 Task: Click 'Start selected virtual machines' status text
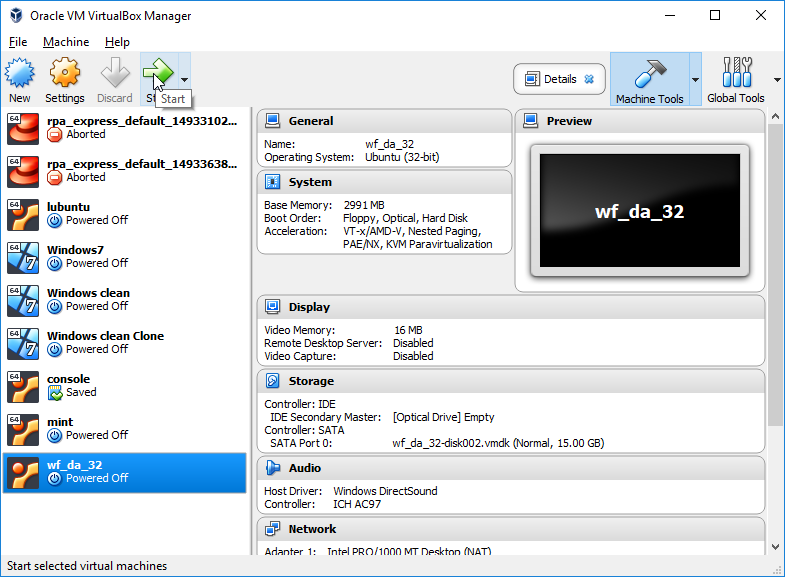(87, 566)
